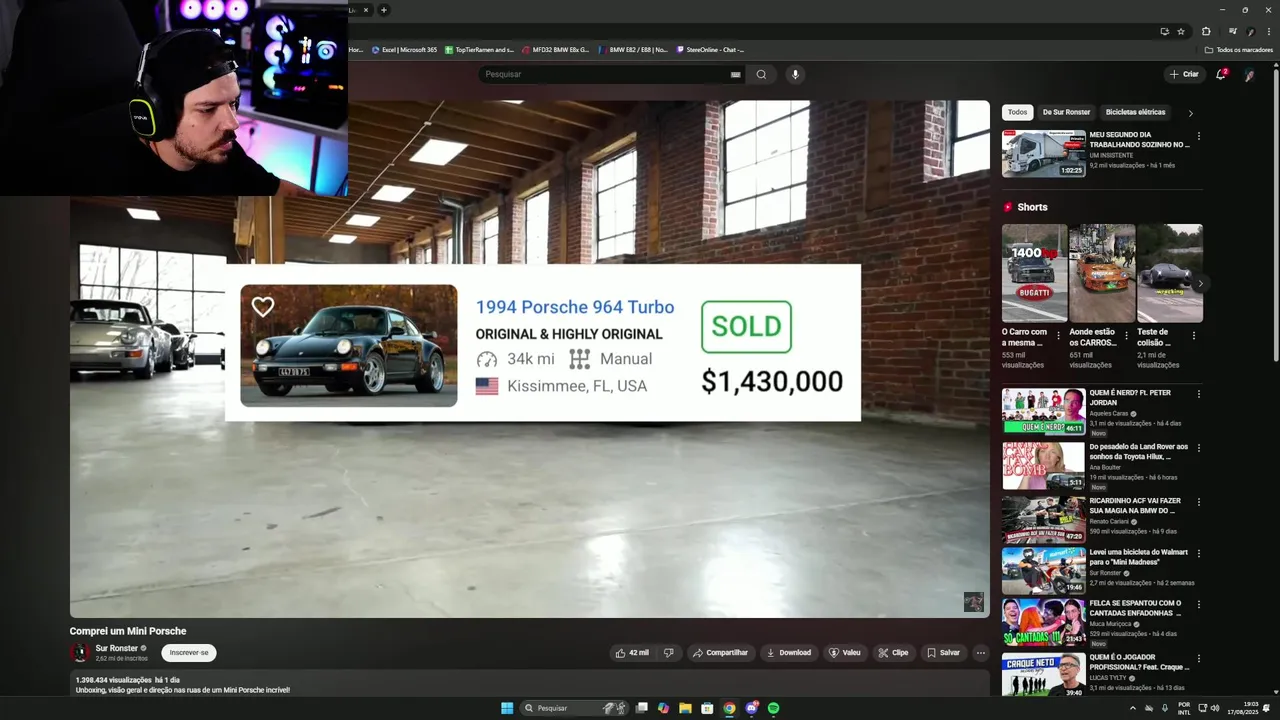Open 'Quem é o jogador profissional' Craque Neto video
The height and width of the screenshot is (720, 1280).
tap(1043, 676)
